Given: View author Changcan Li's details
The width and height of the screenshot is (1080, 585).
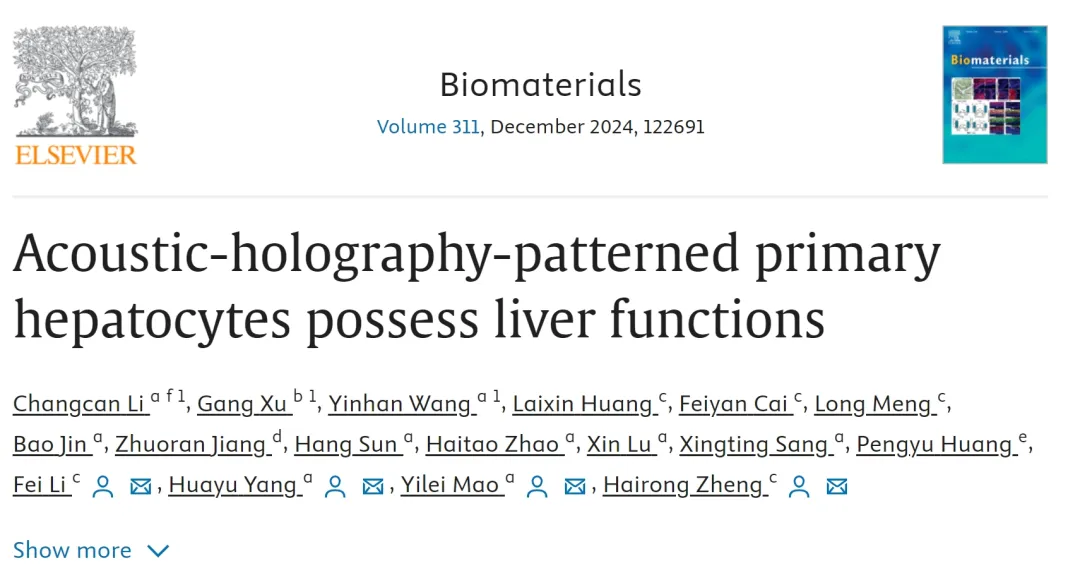Looking at the screenshot, I should [x=78, y=404].
